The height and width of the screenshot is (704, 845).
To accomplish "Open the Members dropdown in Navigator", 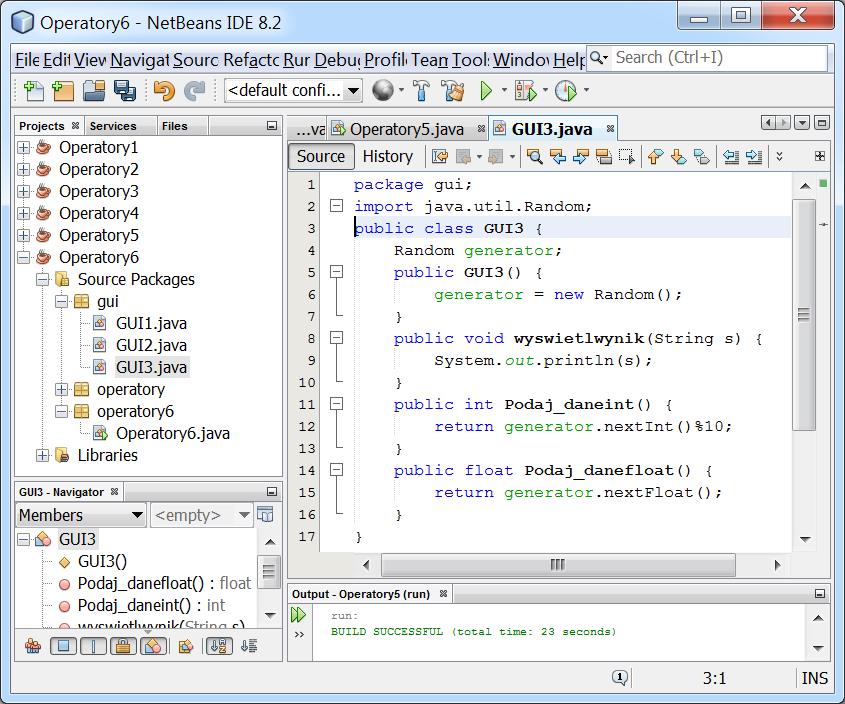I will [81, 515].
